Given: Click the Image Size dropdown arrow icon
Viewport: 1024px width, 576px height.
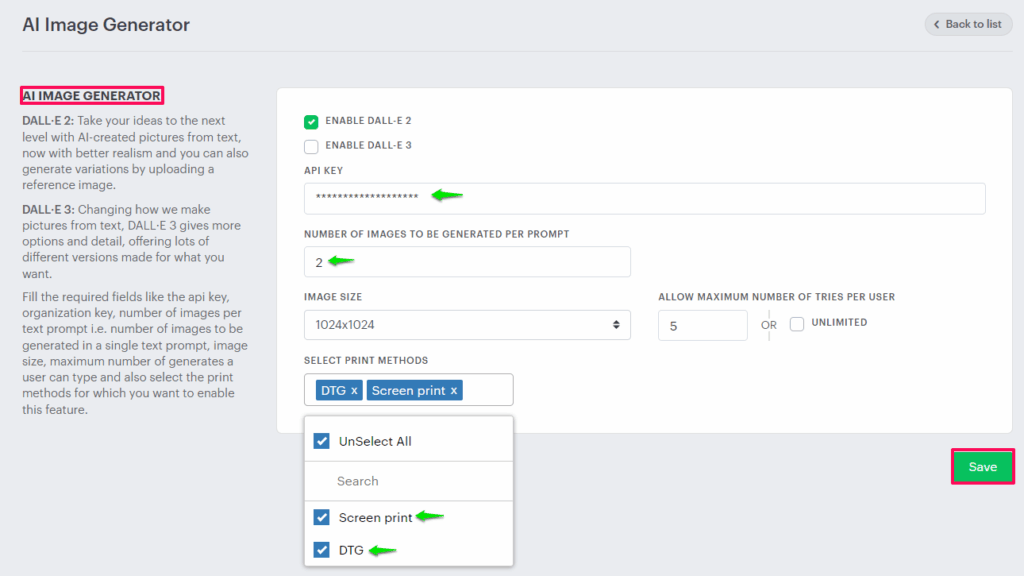Looking at the screenshot, I should (615, 325).
